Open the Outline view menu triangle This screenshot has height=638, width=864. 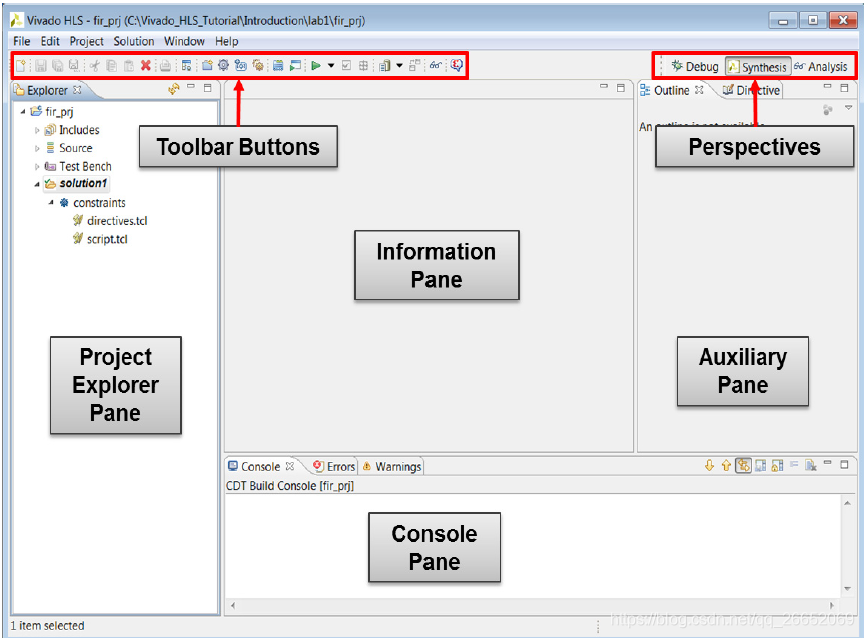[849, 108]
